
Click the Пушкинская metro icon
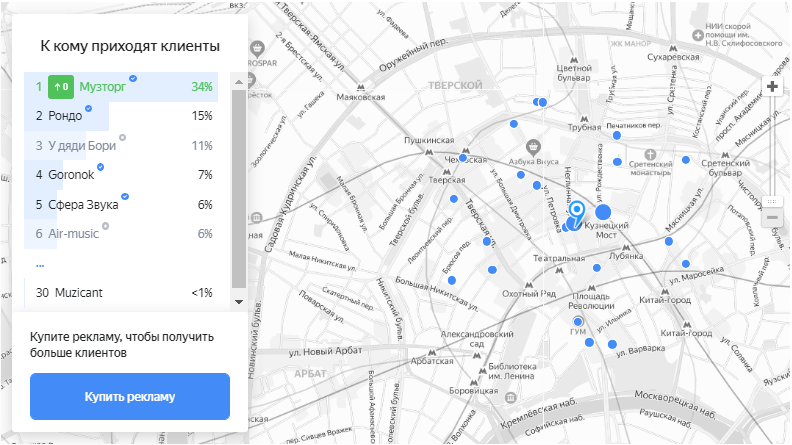pyautogui.click(x=429, y=151)
